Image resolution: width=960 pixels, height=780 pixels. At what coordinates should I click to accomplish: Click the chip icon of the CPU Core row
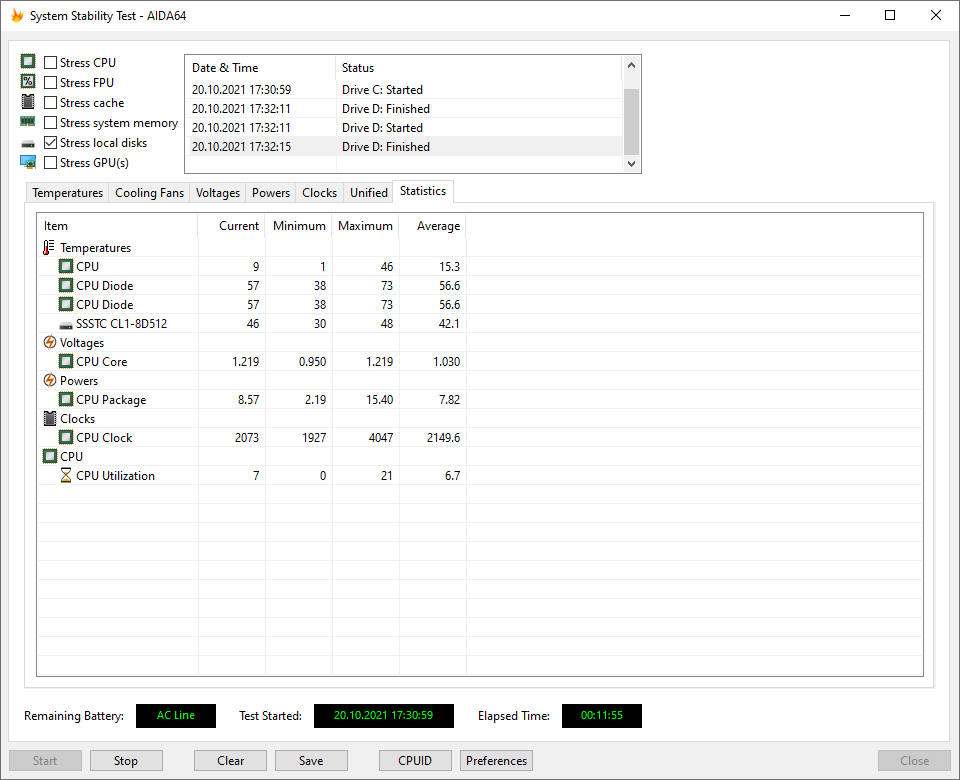coord(66,361)
